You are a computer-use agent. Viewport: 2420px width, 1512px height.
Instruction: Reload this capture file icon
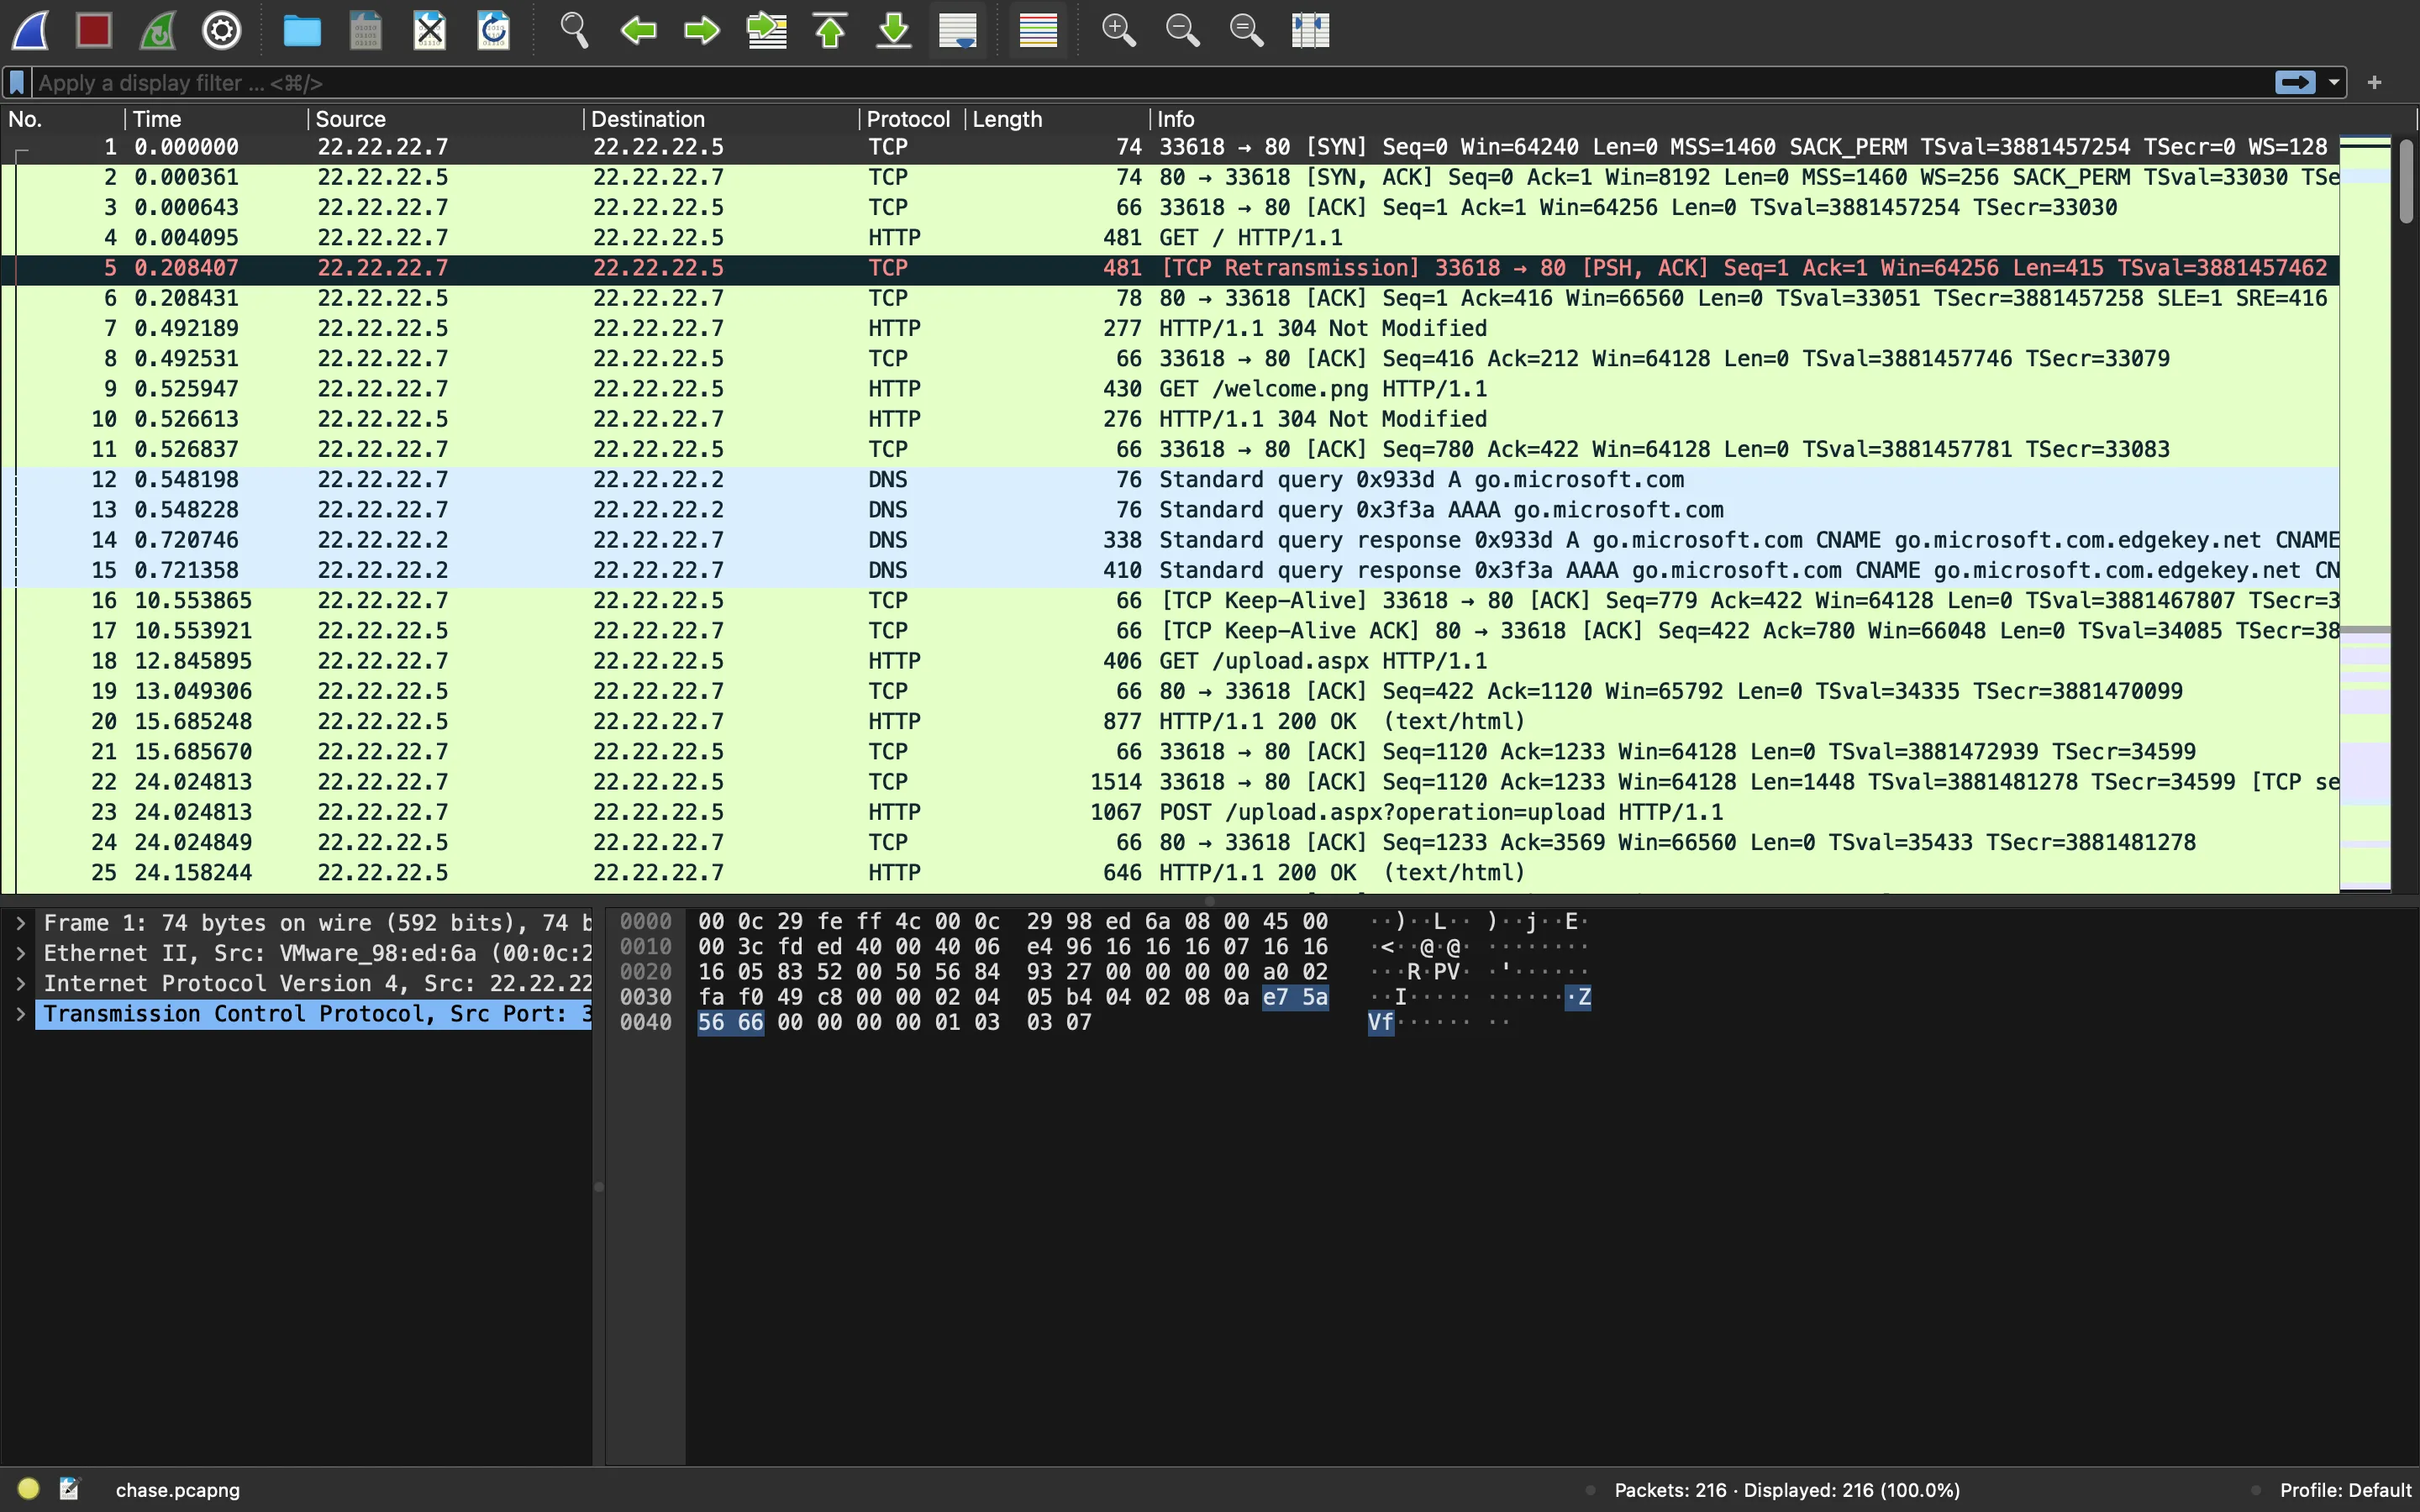[x=494, y=30]
